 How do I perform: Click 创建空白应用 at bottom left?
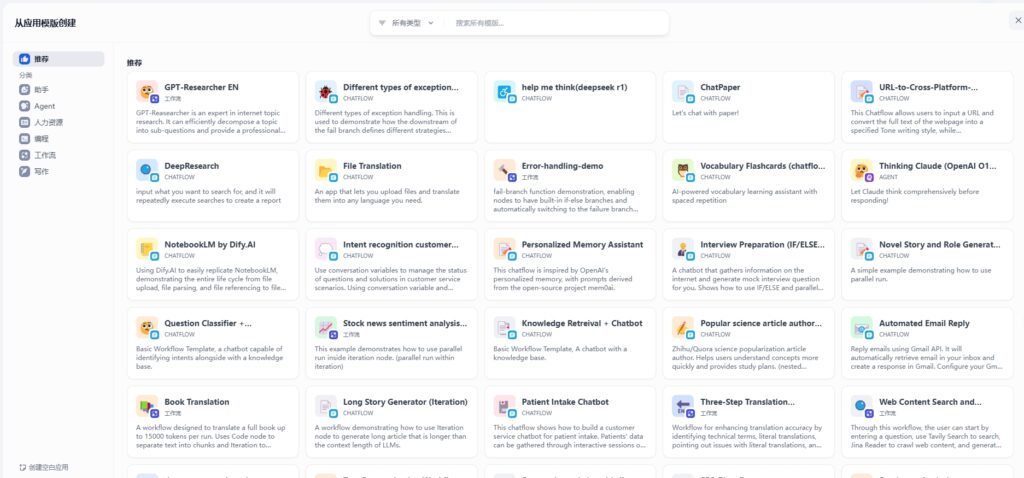pyautogui.click(x=45, y=467)
